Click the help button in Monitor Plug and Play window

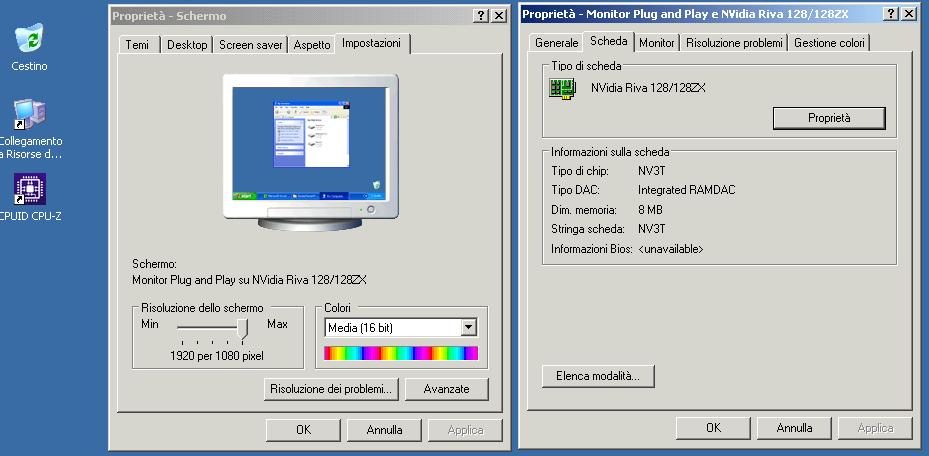click(890, 14)
